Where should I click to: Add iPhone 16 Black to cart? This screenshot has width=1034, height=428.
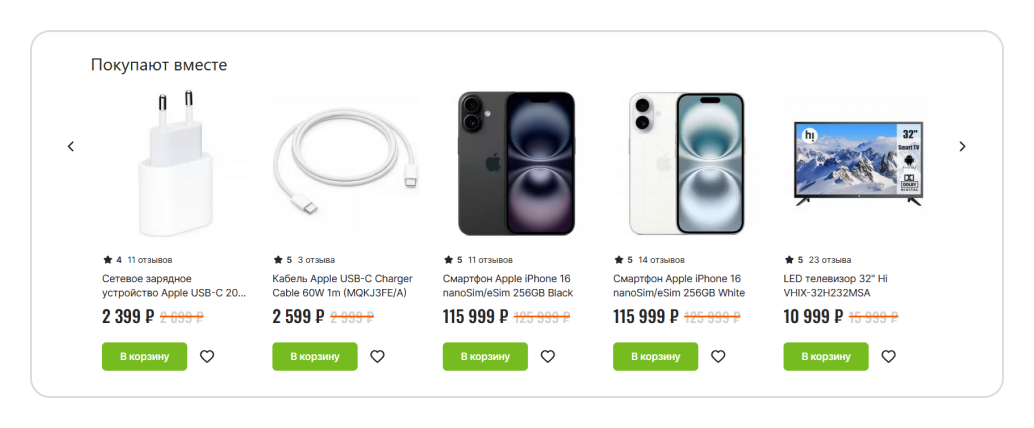485,356
